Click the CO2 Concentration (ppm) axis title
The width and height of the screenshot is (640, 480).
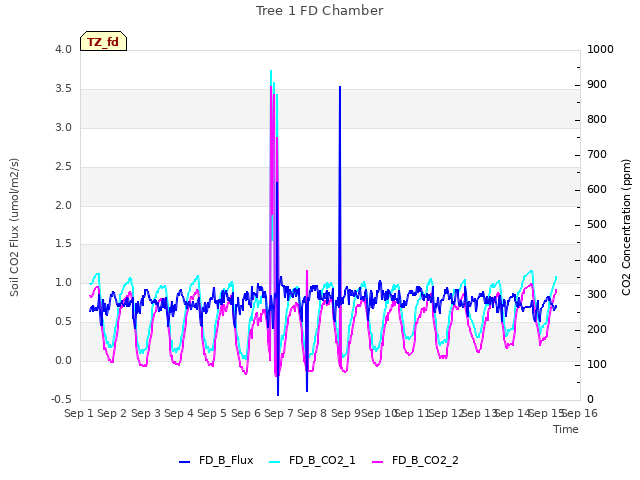pyautogui.click(x=626, y=227)
